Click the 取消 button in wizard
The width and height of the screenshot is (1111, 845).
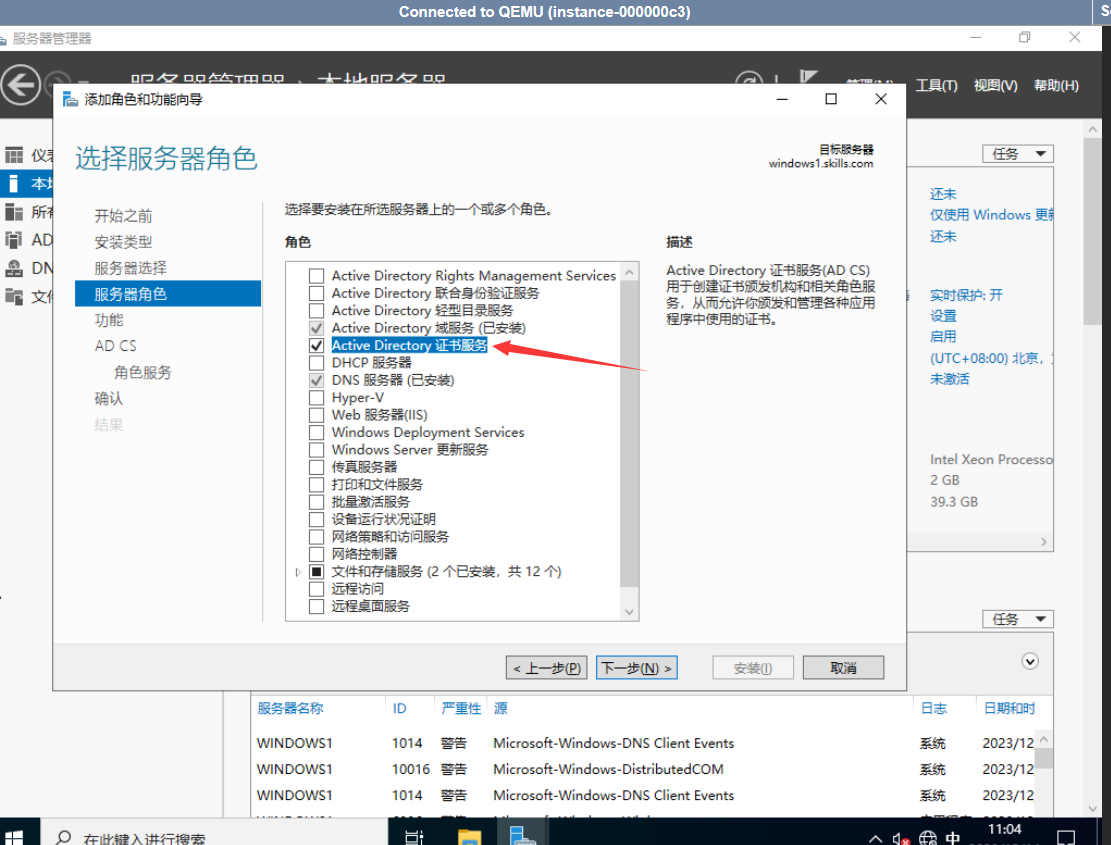coord(843,668)
